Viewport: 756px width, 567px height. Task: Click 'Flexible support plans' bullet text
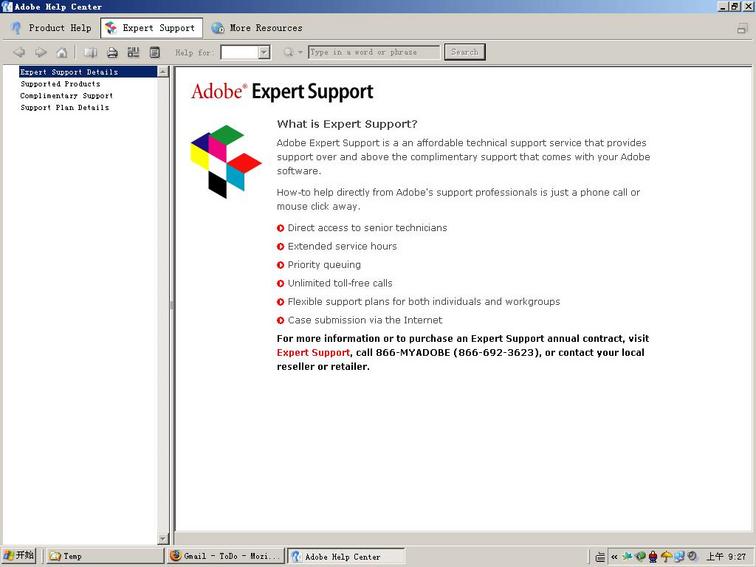(x=424, y=302)
